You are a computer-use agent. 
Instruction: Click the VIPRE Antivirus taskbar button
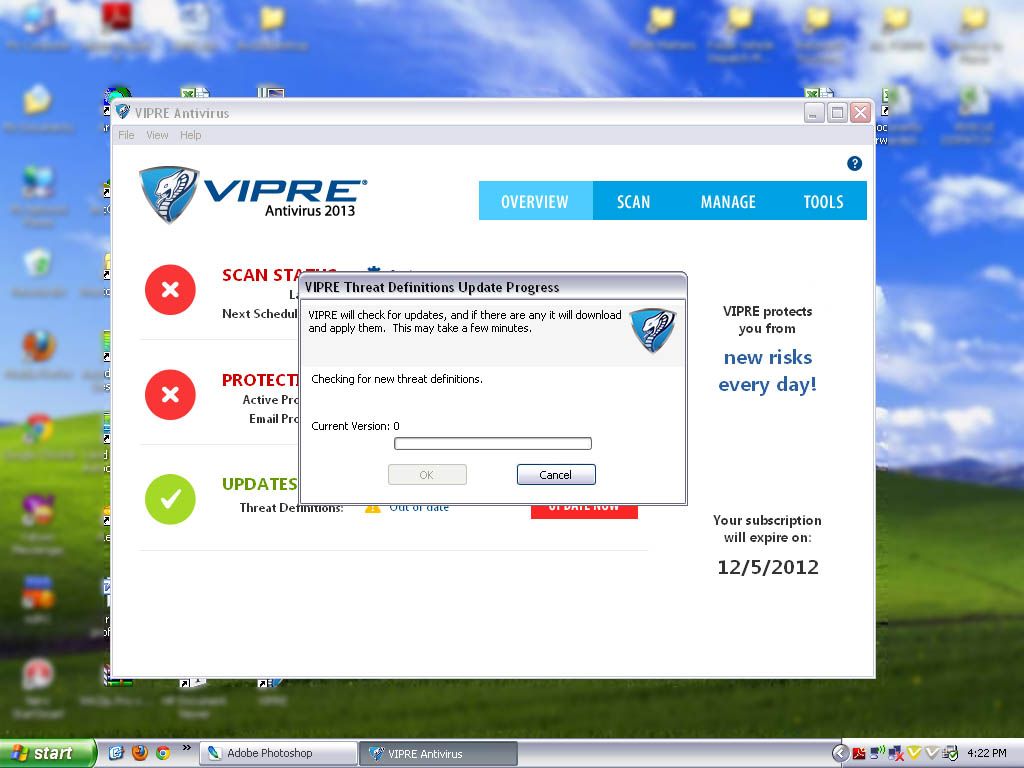439,754
